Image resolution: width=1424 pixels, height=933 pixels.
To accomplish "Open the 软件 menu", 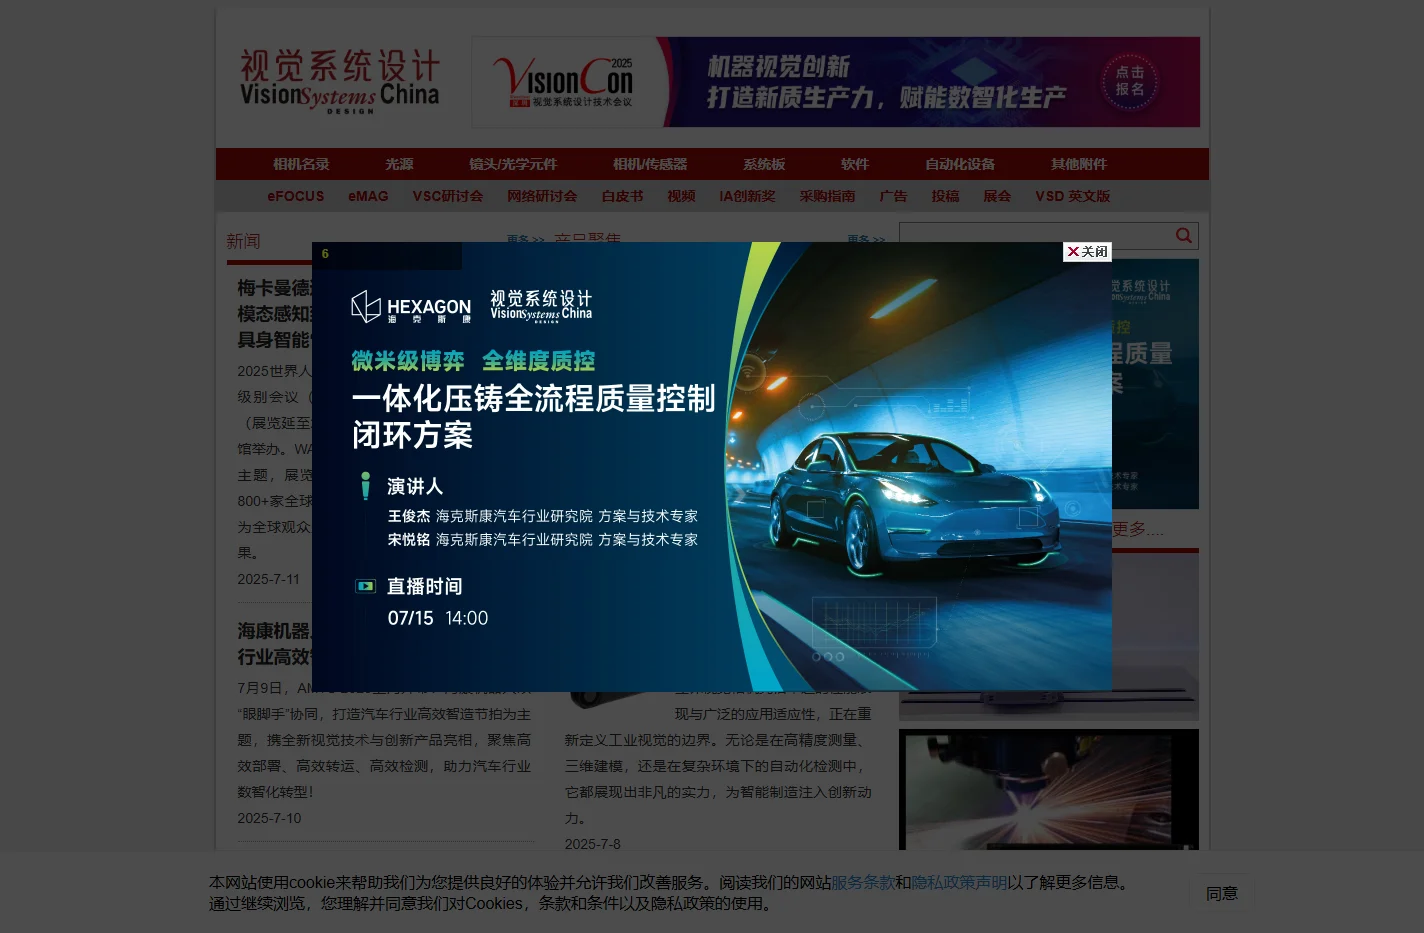I will (x=855, y=164).
